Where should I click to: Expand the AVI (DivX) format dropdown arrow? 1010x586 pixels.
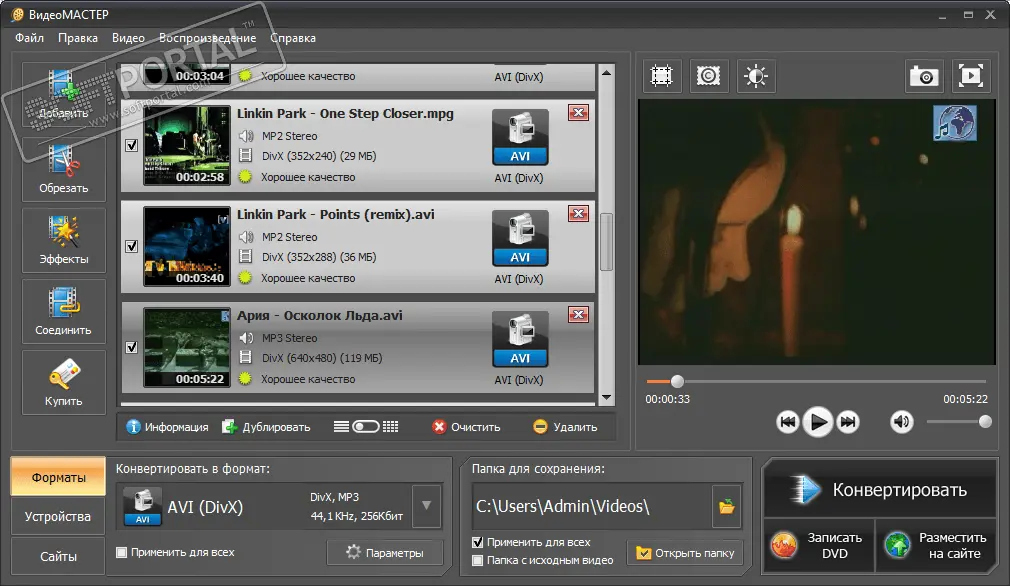(x=427, y=506)
